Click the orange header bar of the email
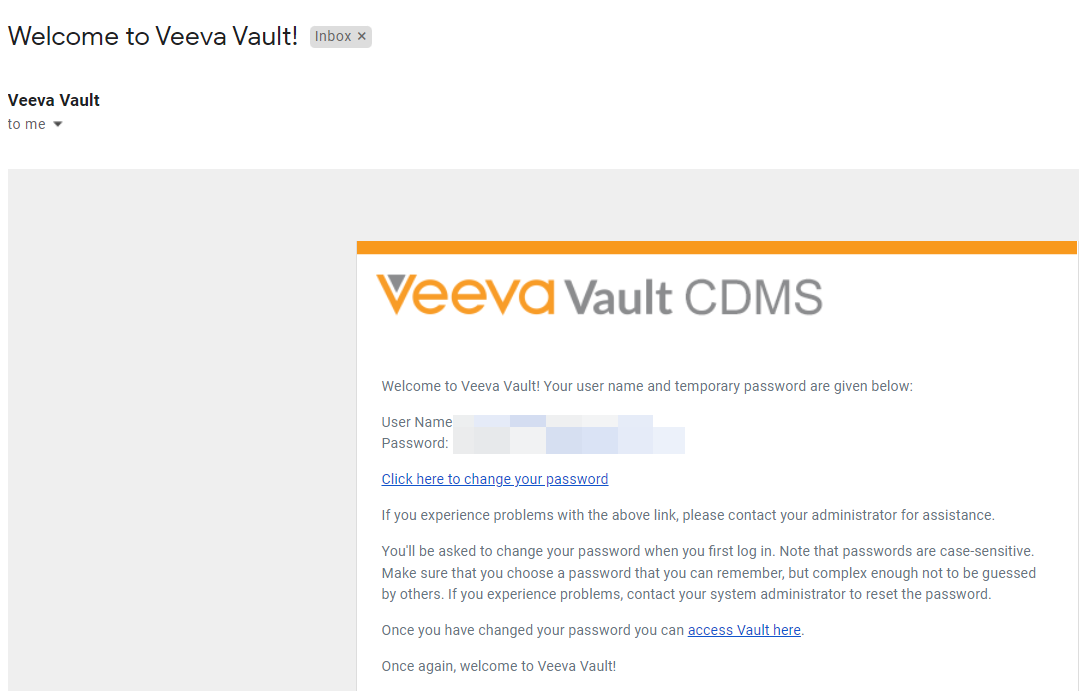This screenshot has height=691, width=1079. point(716,247)
